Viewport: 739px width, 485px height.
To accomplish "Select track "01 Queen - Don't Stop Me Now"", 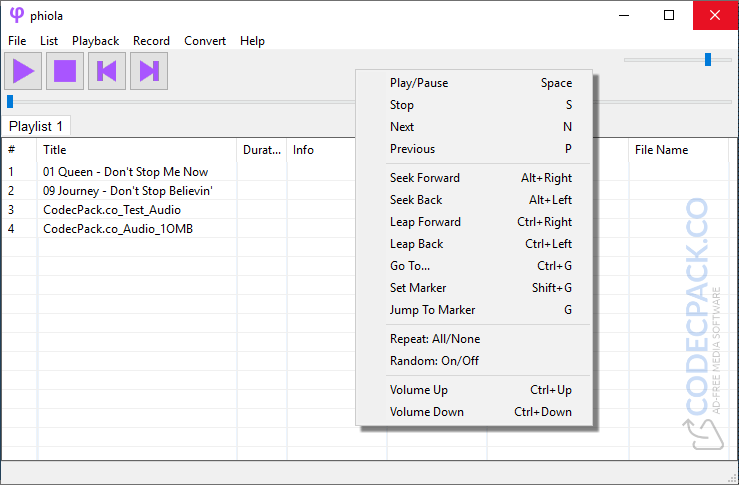I will click(x=125, y=172).
